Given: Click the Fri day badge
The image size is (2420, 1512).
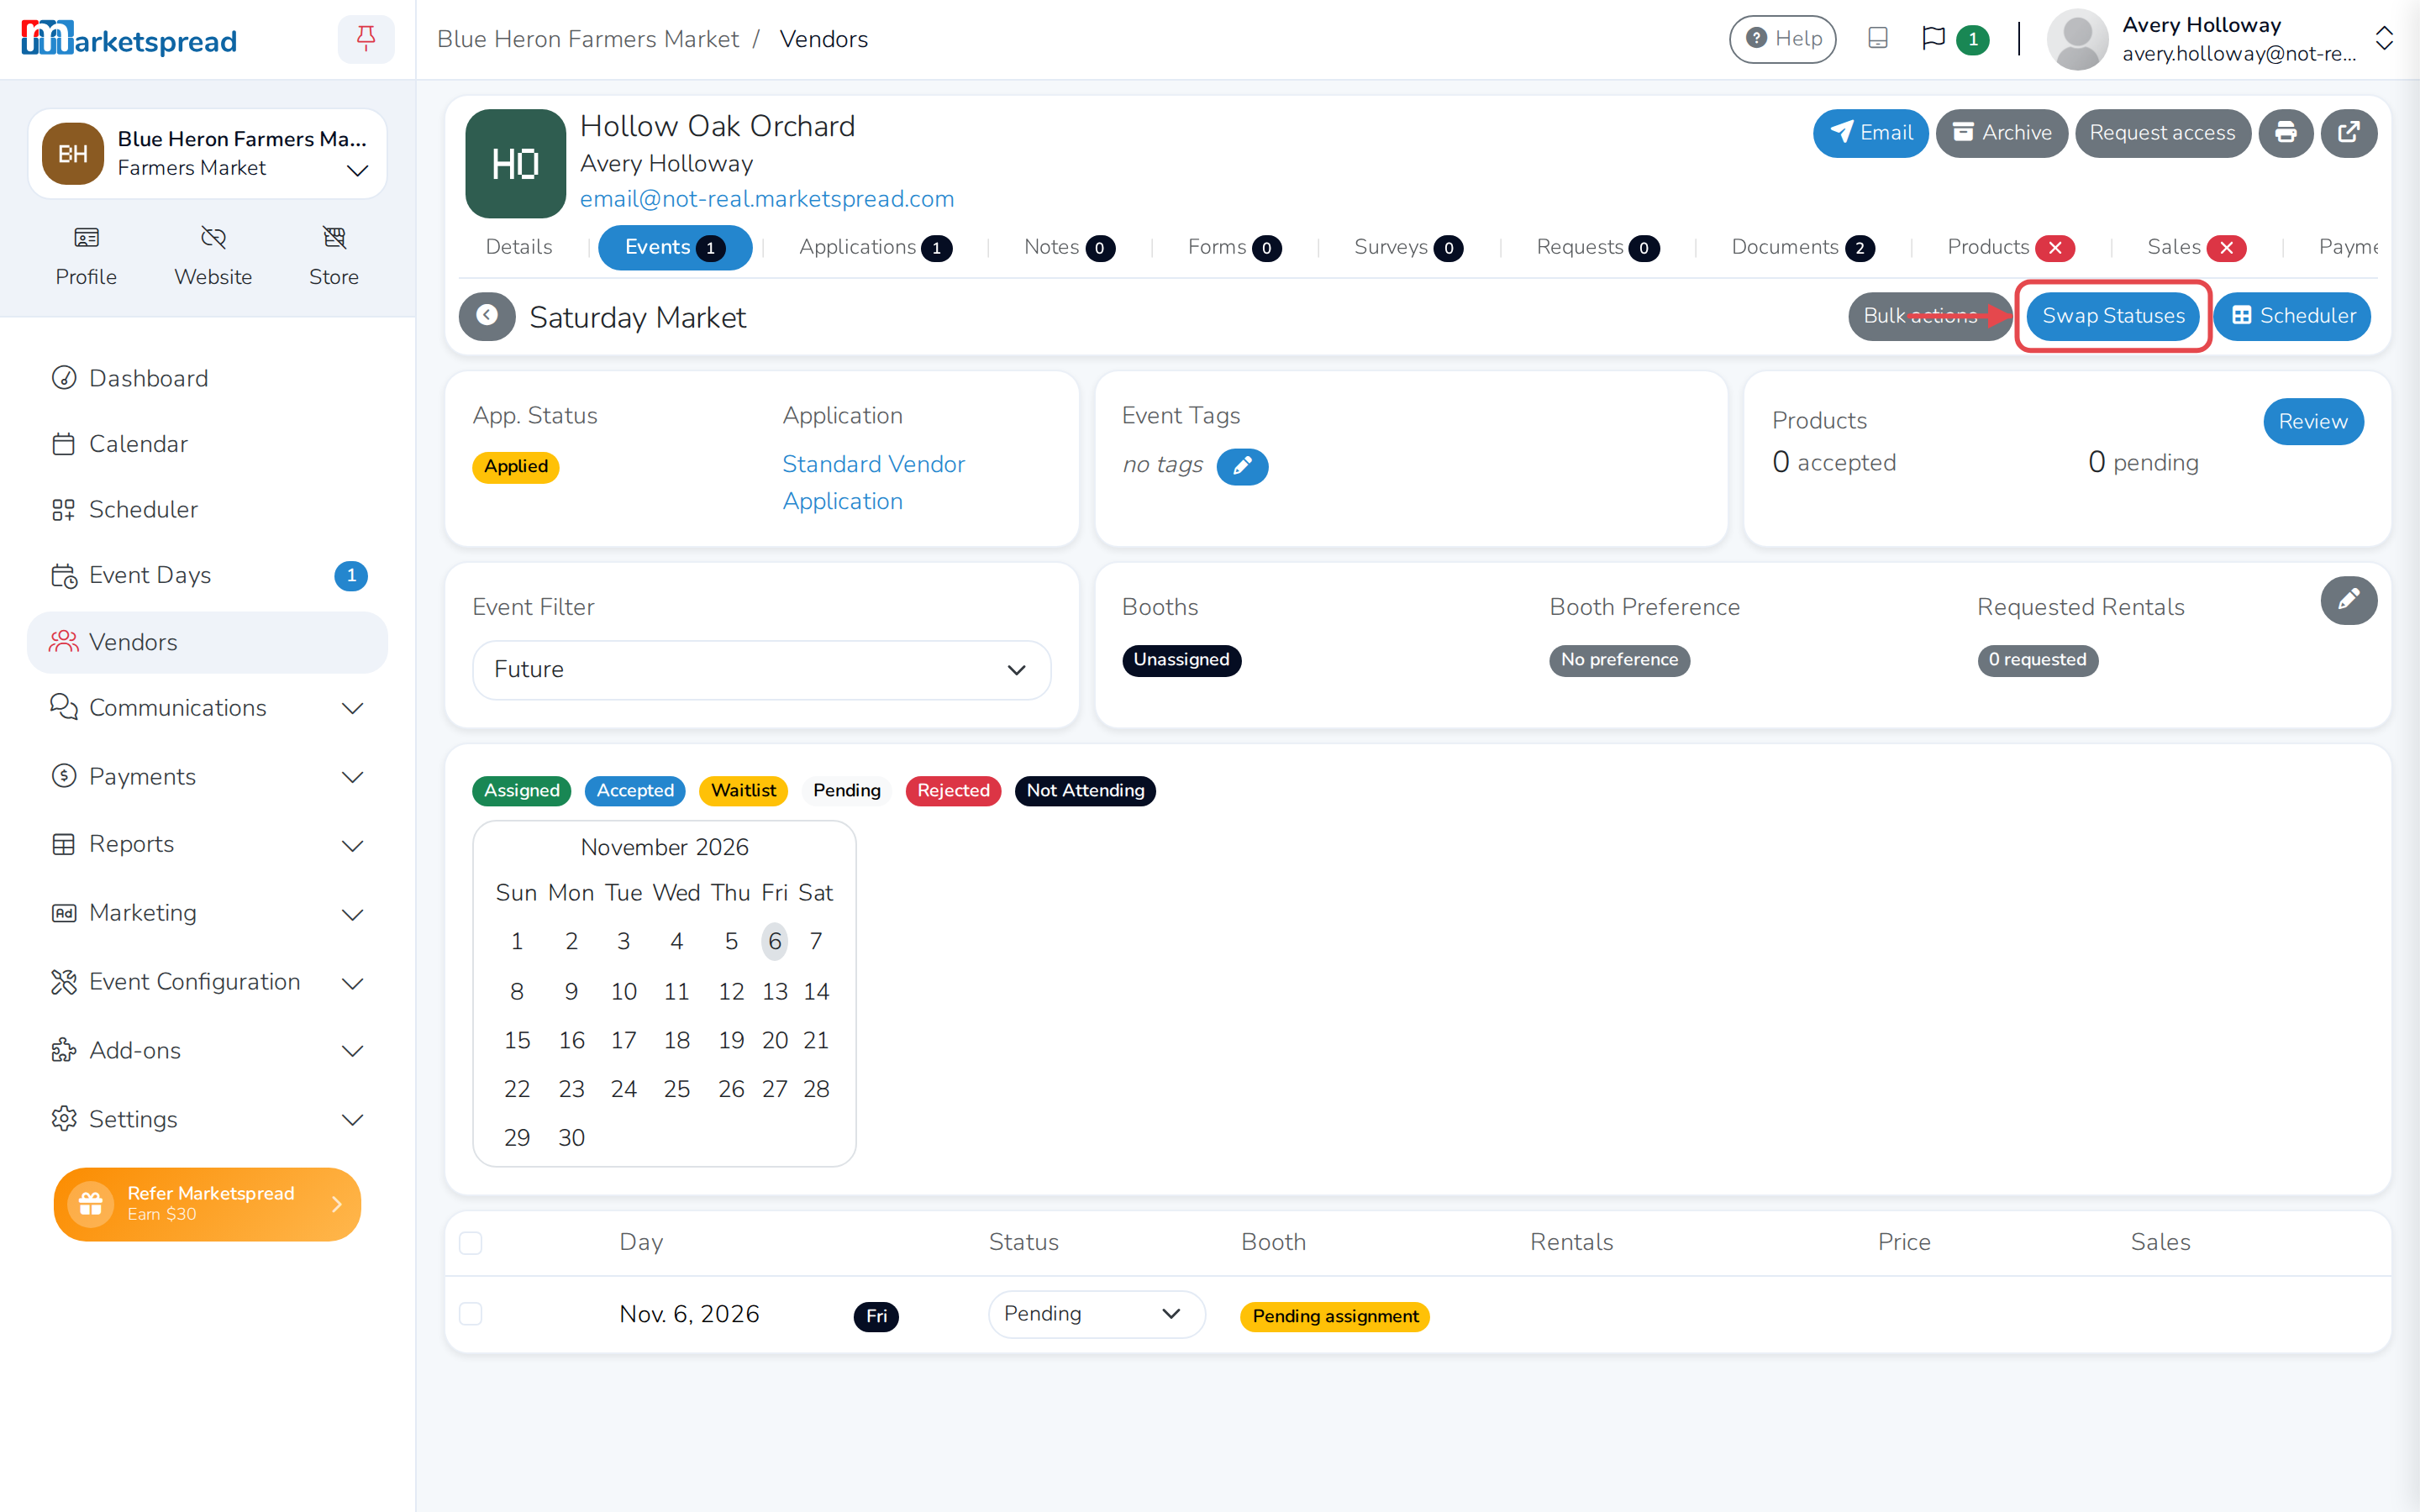Looking at the screenshot, I should point(876,1316).
